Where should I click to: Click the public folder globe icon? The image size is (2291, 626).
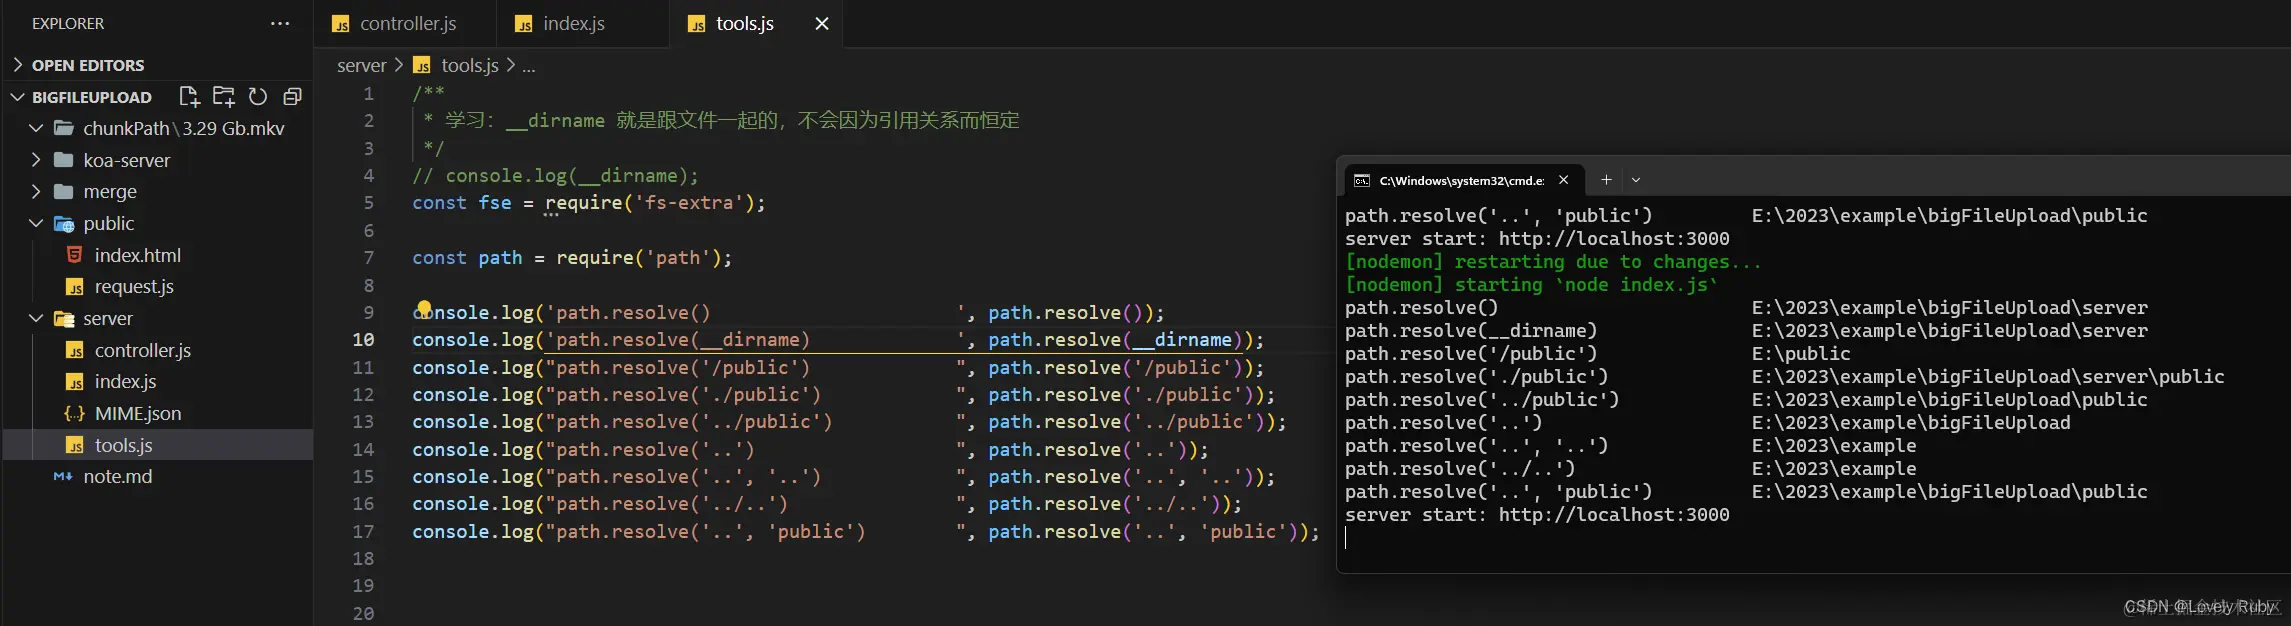click(x=64, y=224)
